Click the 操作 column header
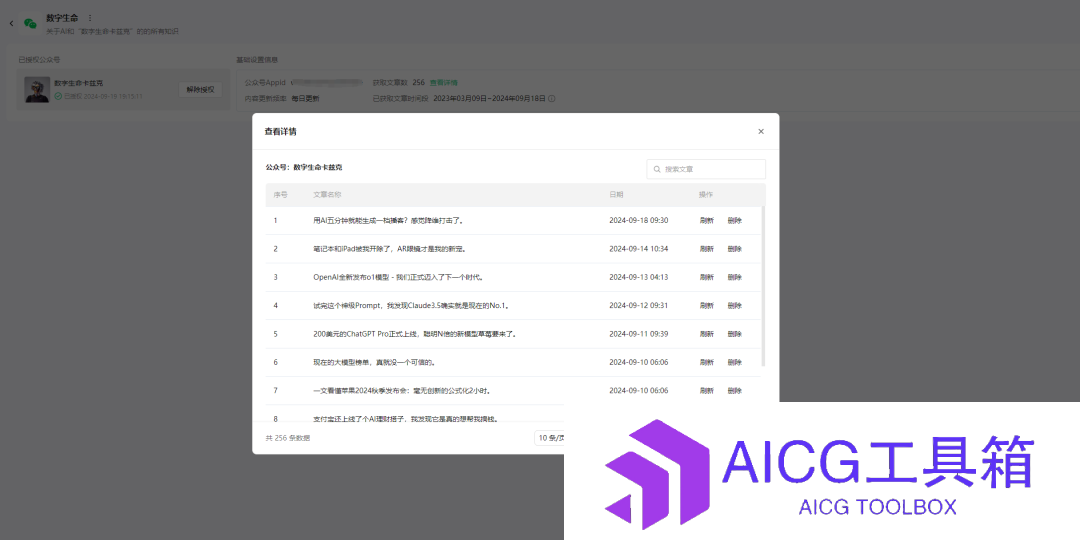The width and height of the screenshot is (1080, 540). click(x=706, y=195)
